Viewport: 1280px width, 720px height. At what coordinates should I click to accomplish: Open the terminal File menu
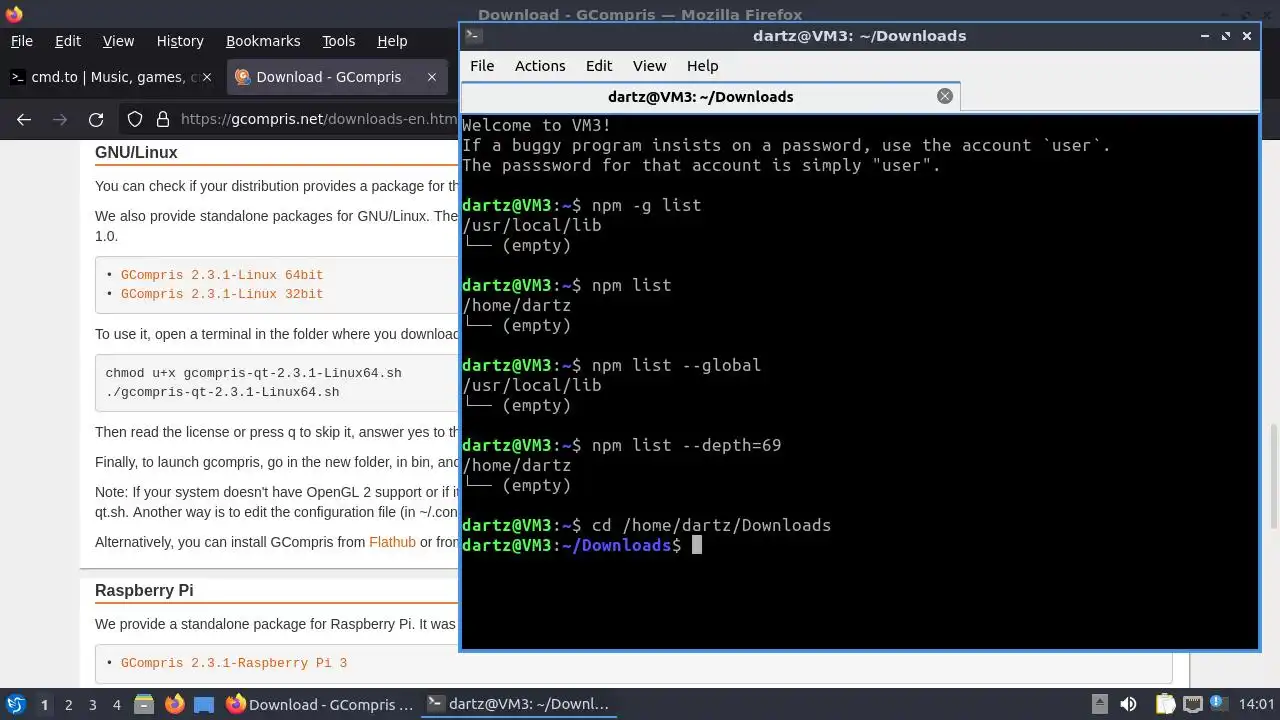[x=482, y=65]
